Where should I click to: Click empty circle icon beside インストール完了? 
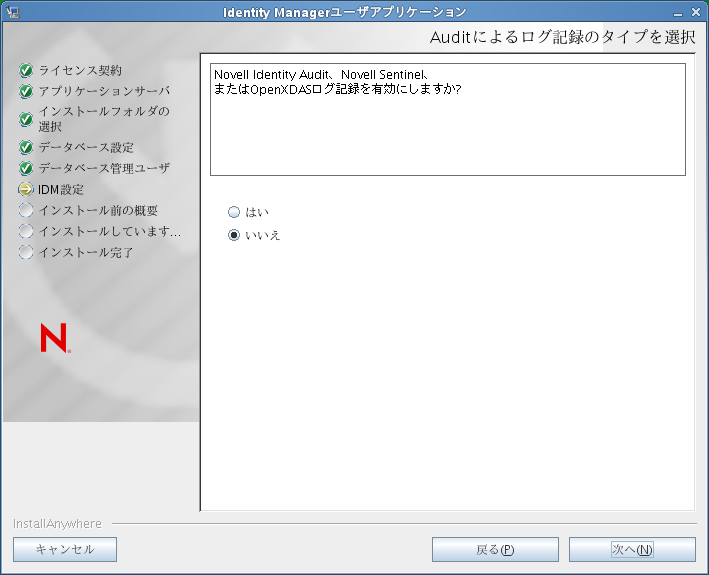point(26,252)
